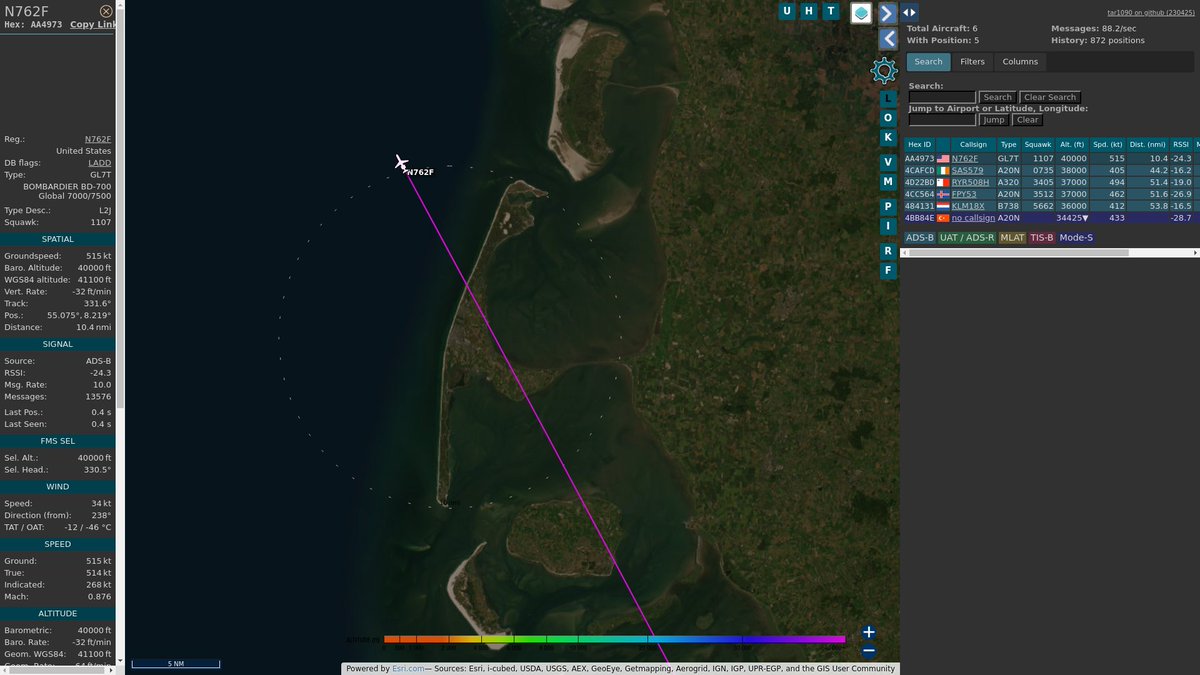Open the settings gear
The width and height of the screenshot is (1200, 675).
(884, 70)
